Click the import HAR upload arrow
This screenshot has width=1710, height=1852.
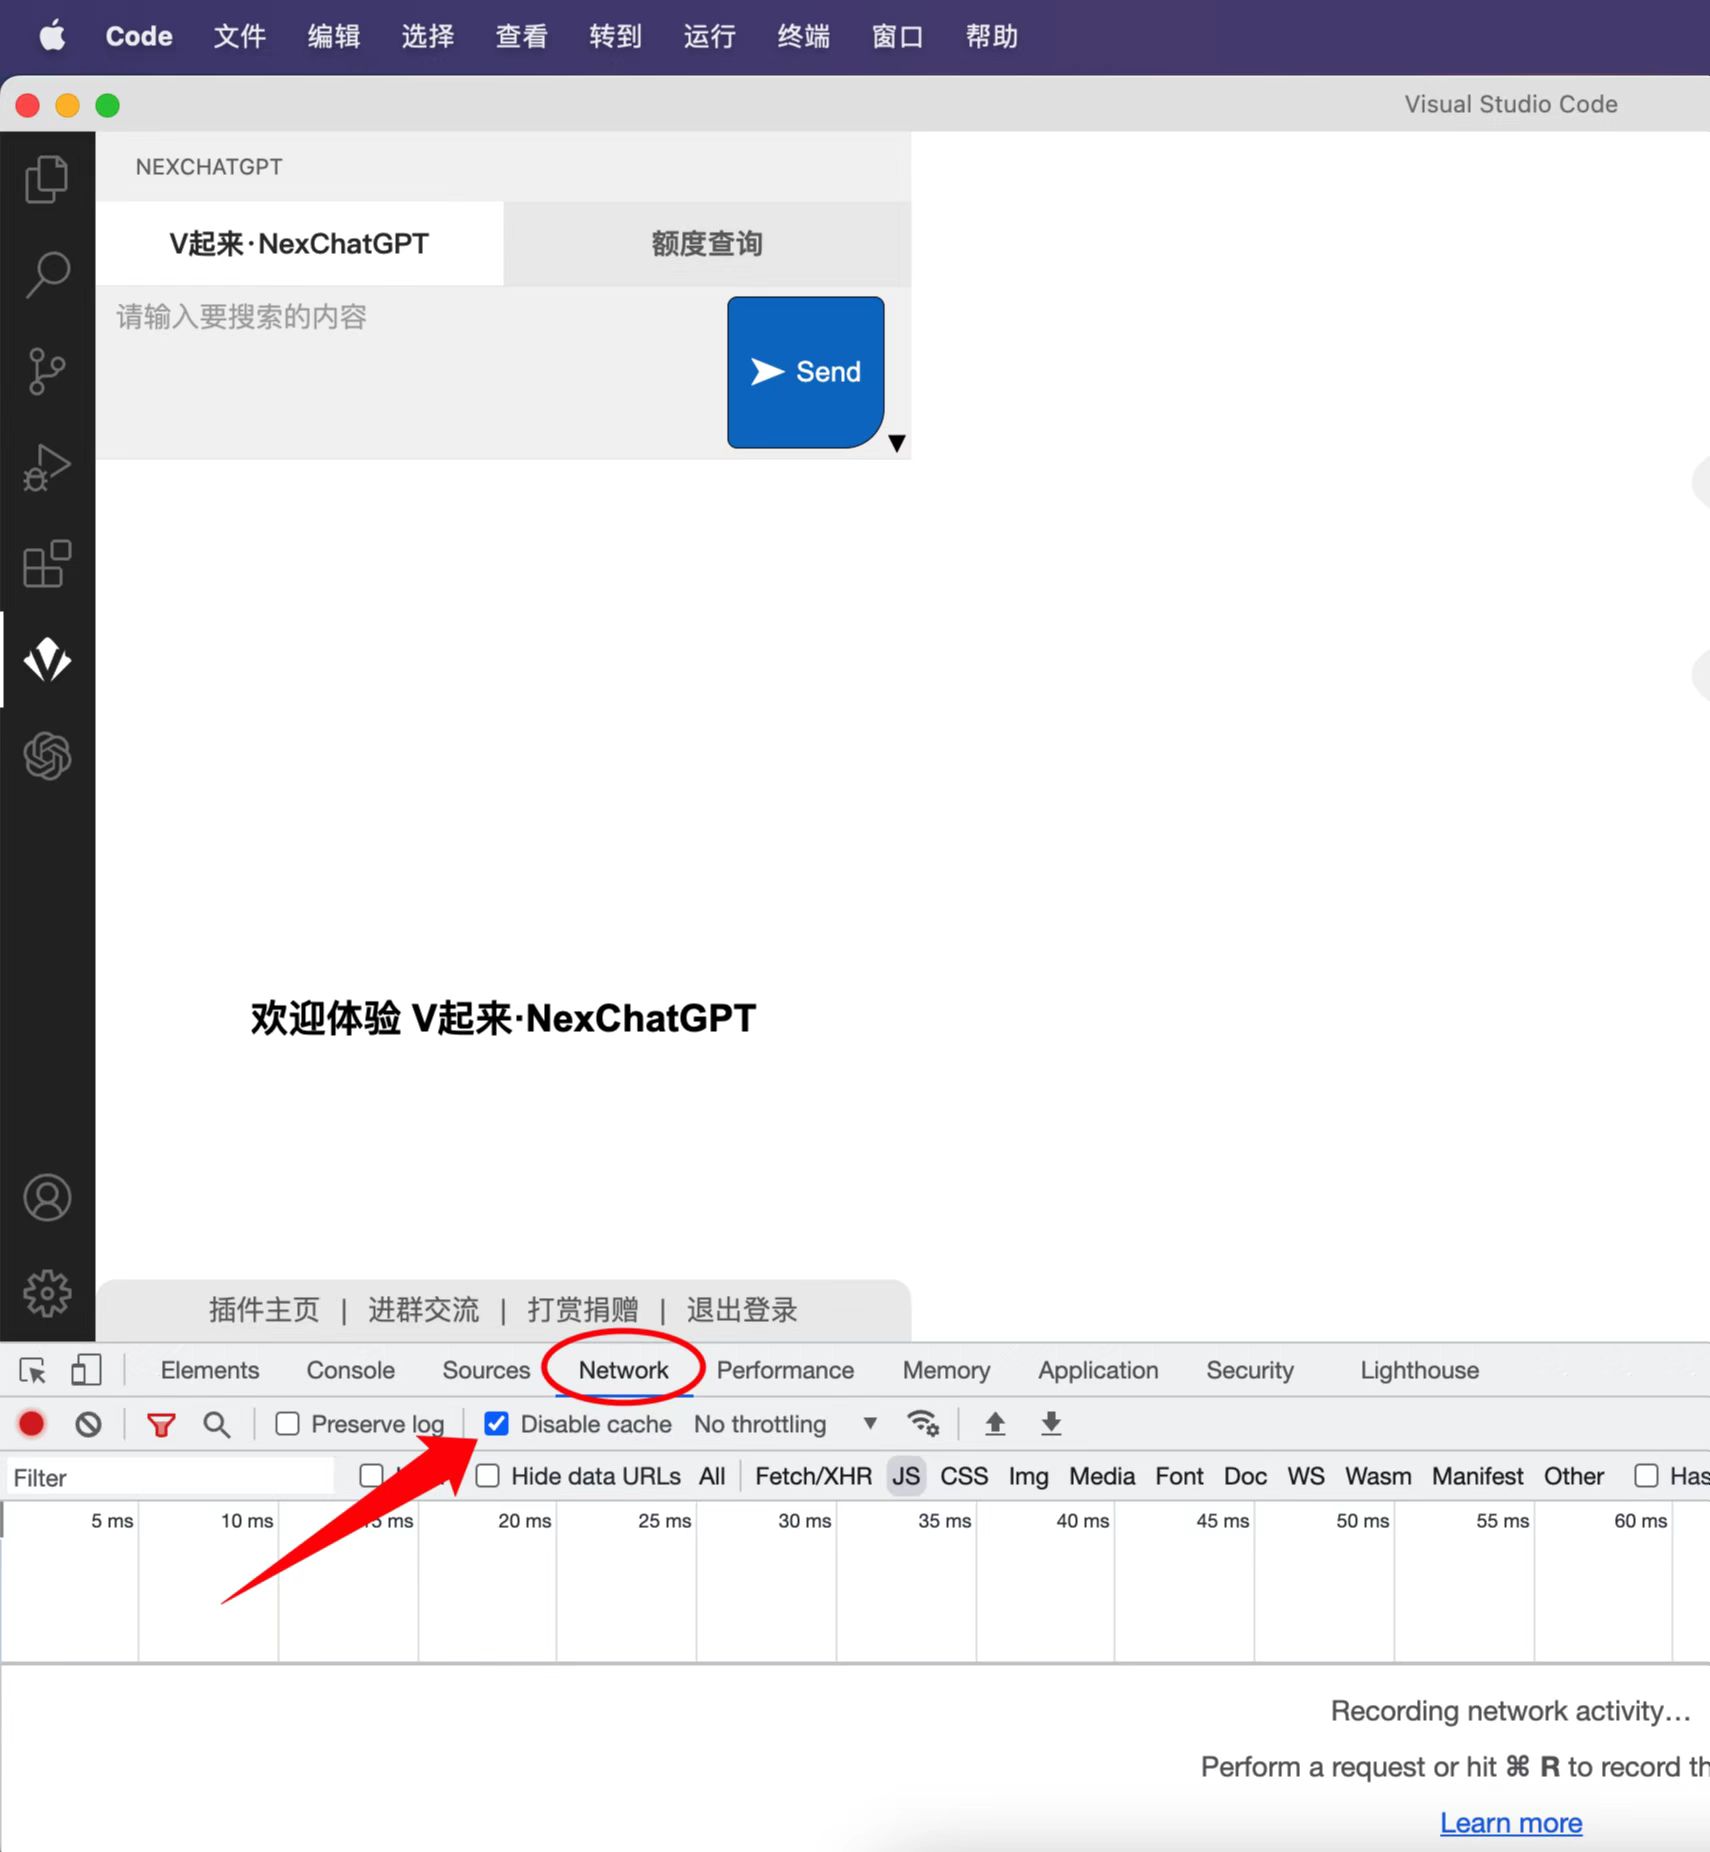[x=995, y=1423]
